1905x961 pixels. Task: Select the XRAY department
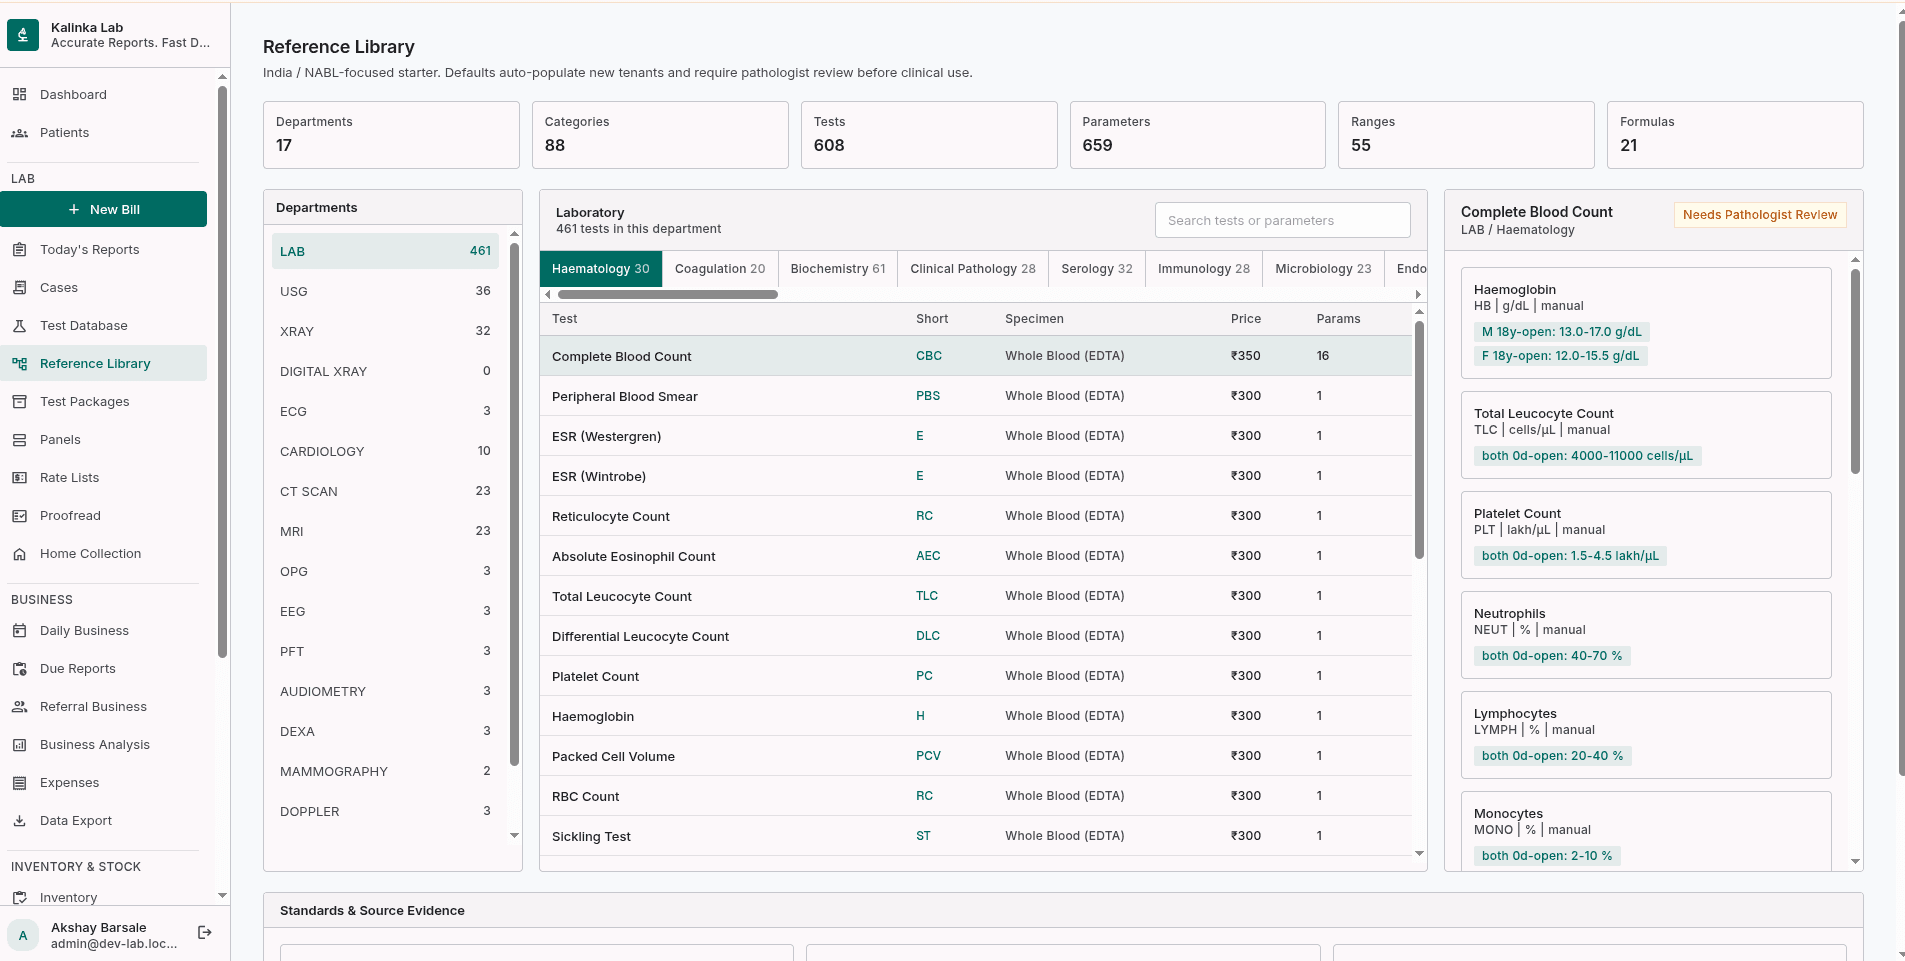385,331
